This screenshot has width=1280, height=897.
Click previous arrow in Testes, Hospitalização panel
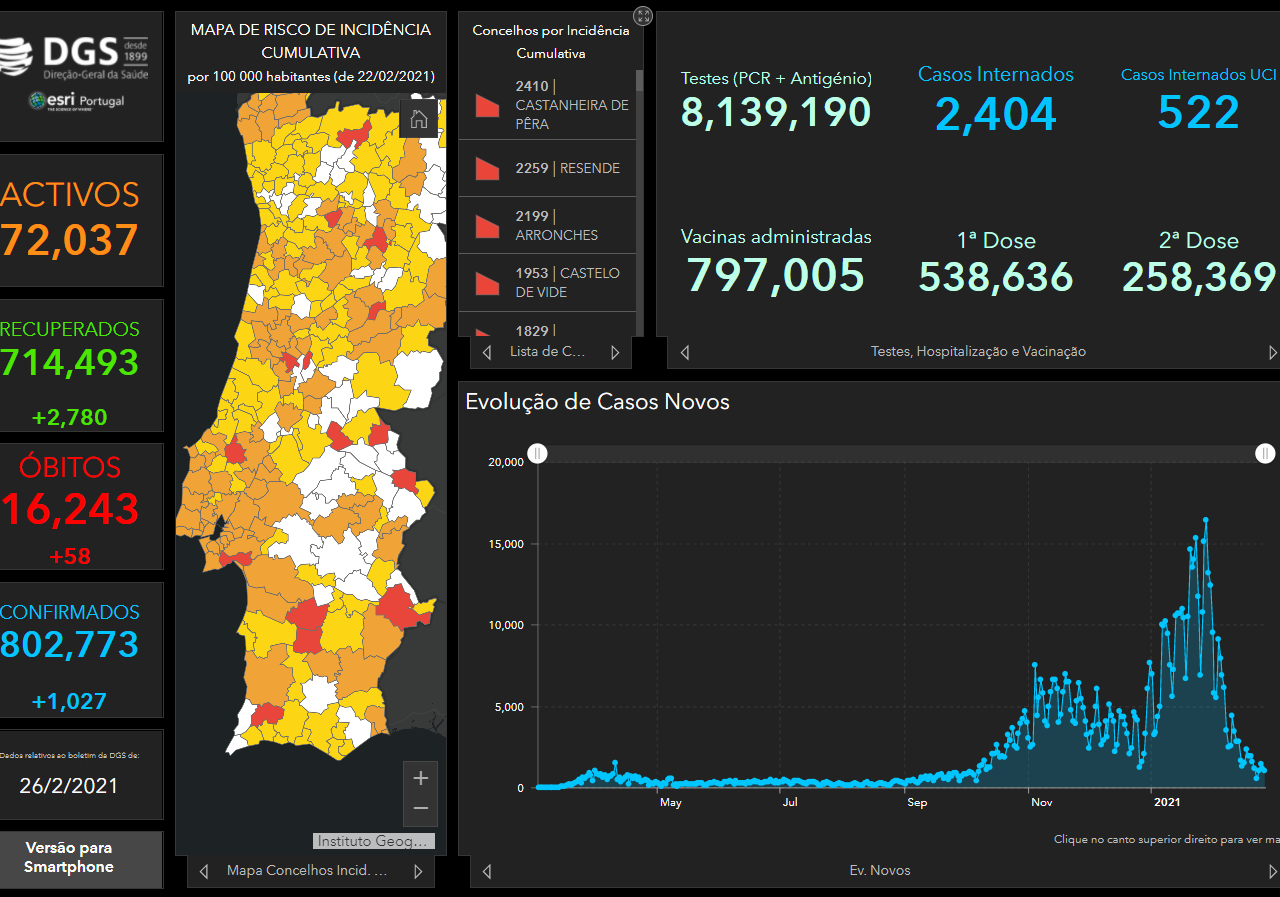tap(685, 352)
